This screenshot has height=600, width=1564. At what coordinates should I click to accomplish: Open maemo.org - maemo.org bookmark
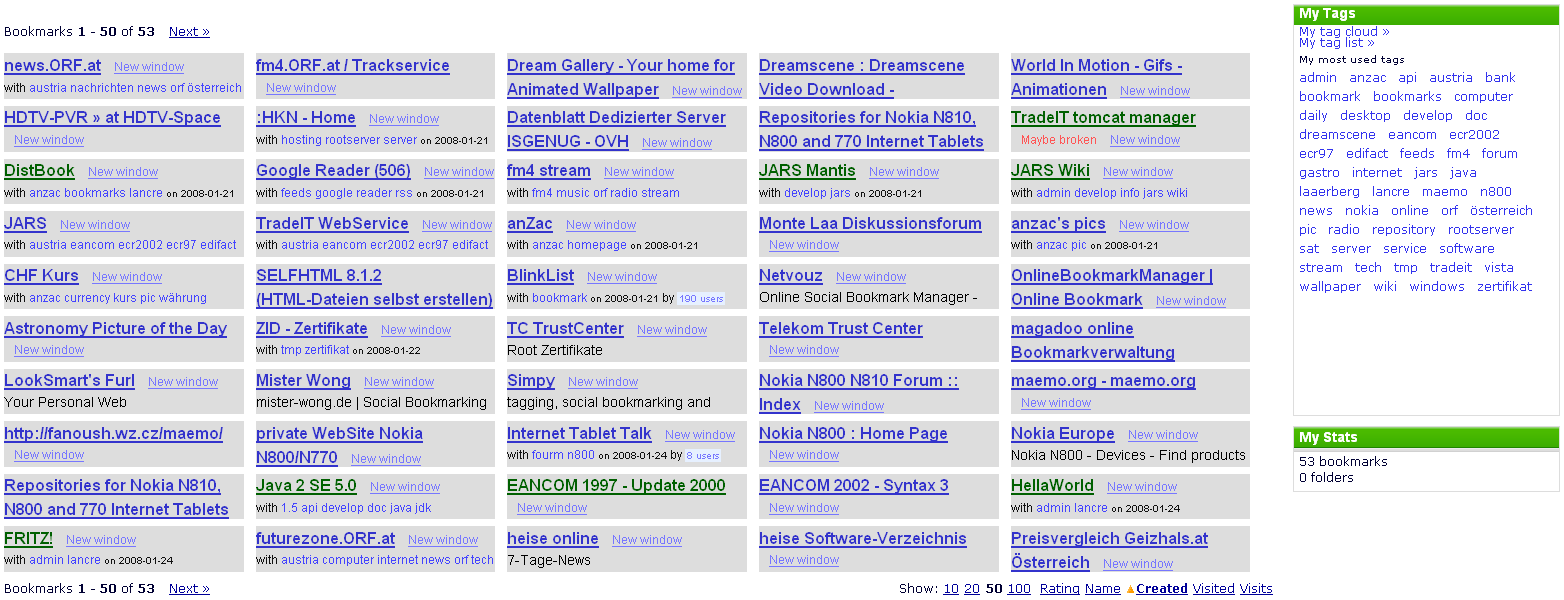[1103, 381]
